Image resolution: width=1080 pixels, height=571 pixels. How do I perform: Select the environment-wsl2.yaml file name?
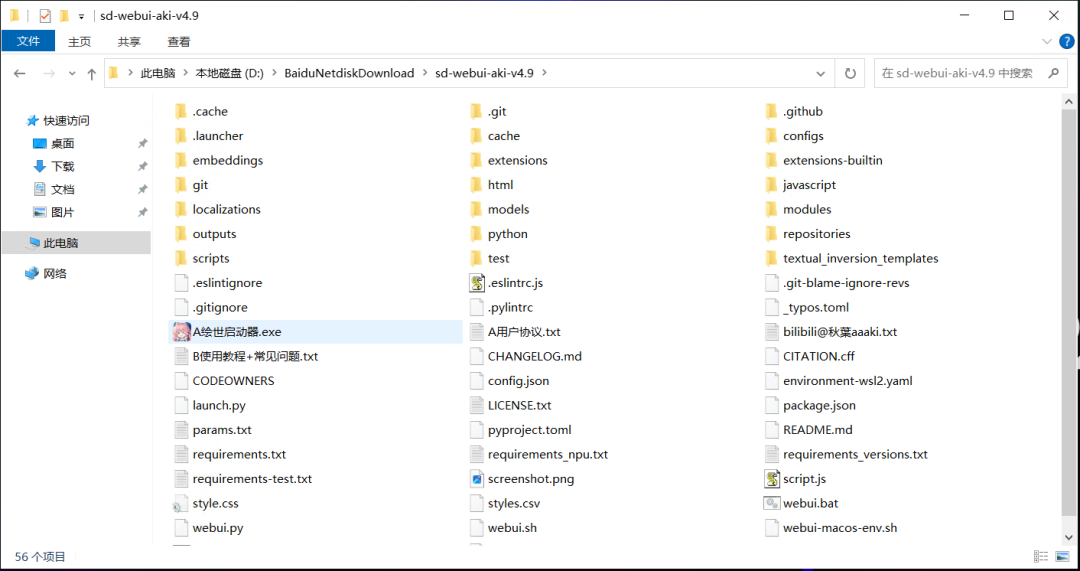tap(847, 381)
